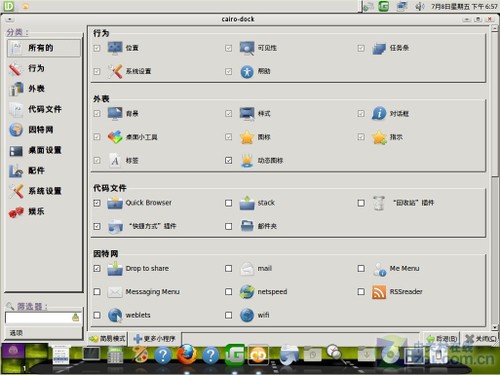
Task: Click the 后退(B) back button
Action: [x=442, y=339]
